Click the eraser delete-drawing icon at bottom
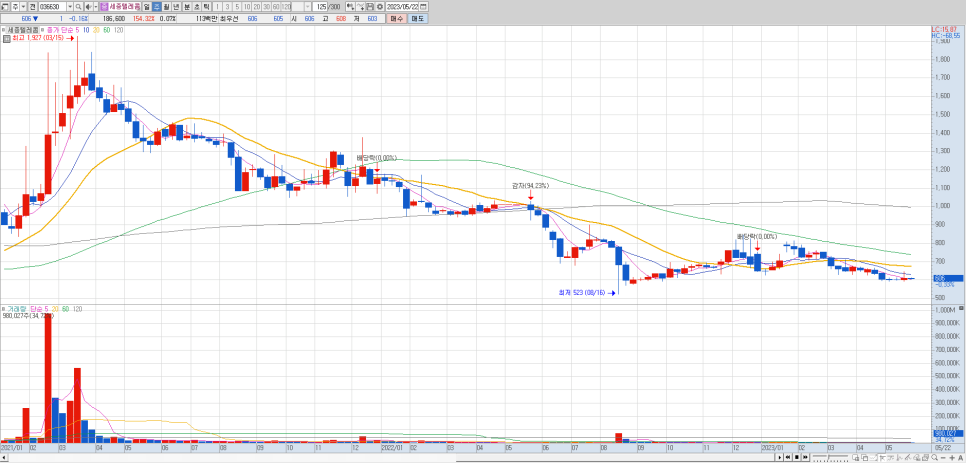The image size is (966, 463). coord(916,457)
